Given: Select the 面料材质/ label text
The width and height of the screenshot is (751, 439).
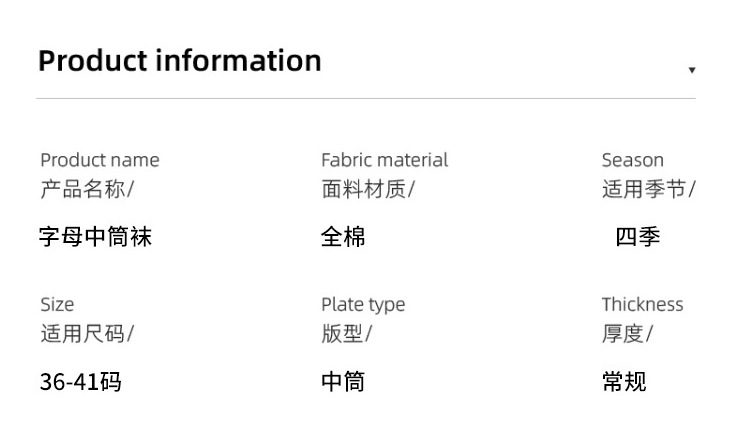Looking at the screenshot, I should 367,189.
